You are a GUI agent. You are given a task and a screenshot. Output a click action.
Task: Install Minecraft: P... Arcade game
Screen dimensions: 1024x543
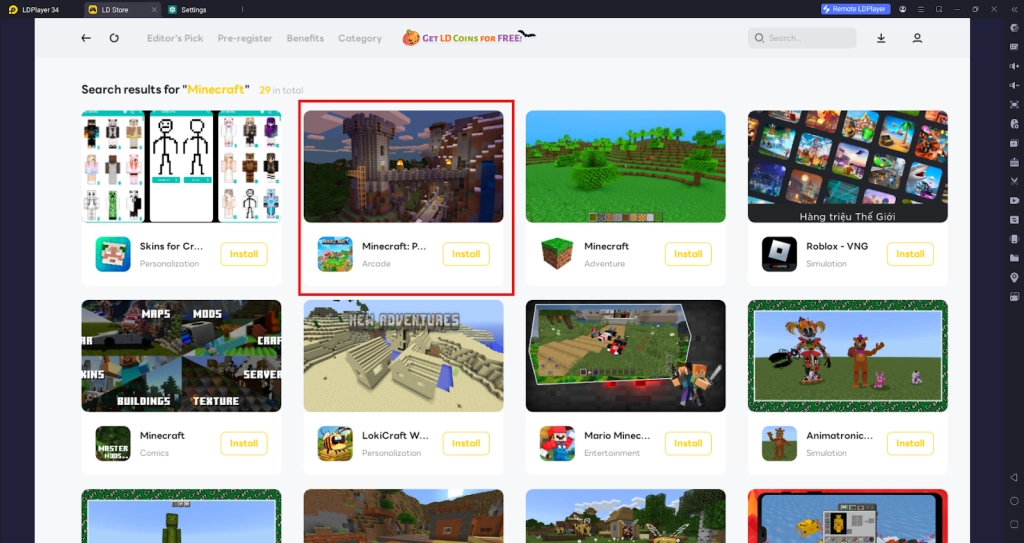tap(466, 254)
